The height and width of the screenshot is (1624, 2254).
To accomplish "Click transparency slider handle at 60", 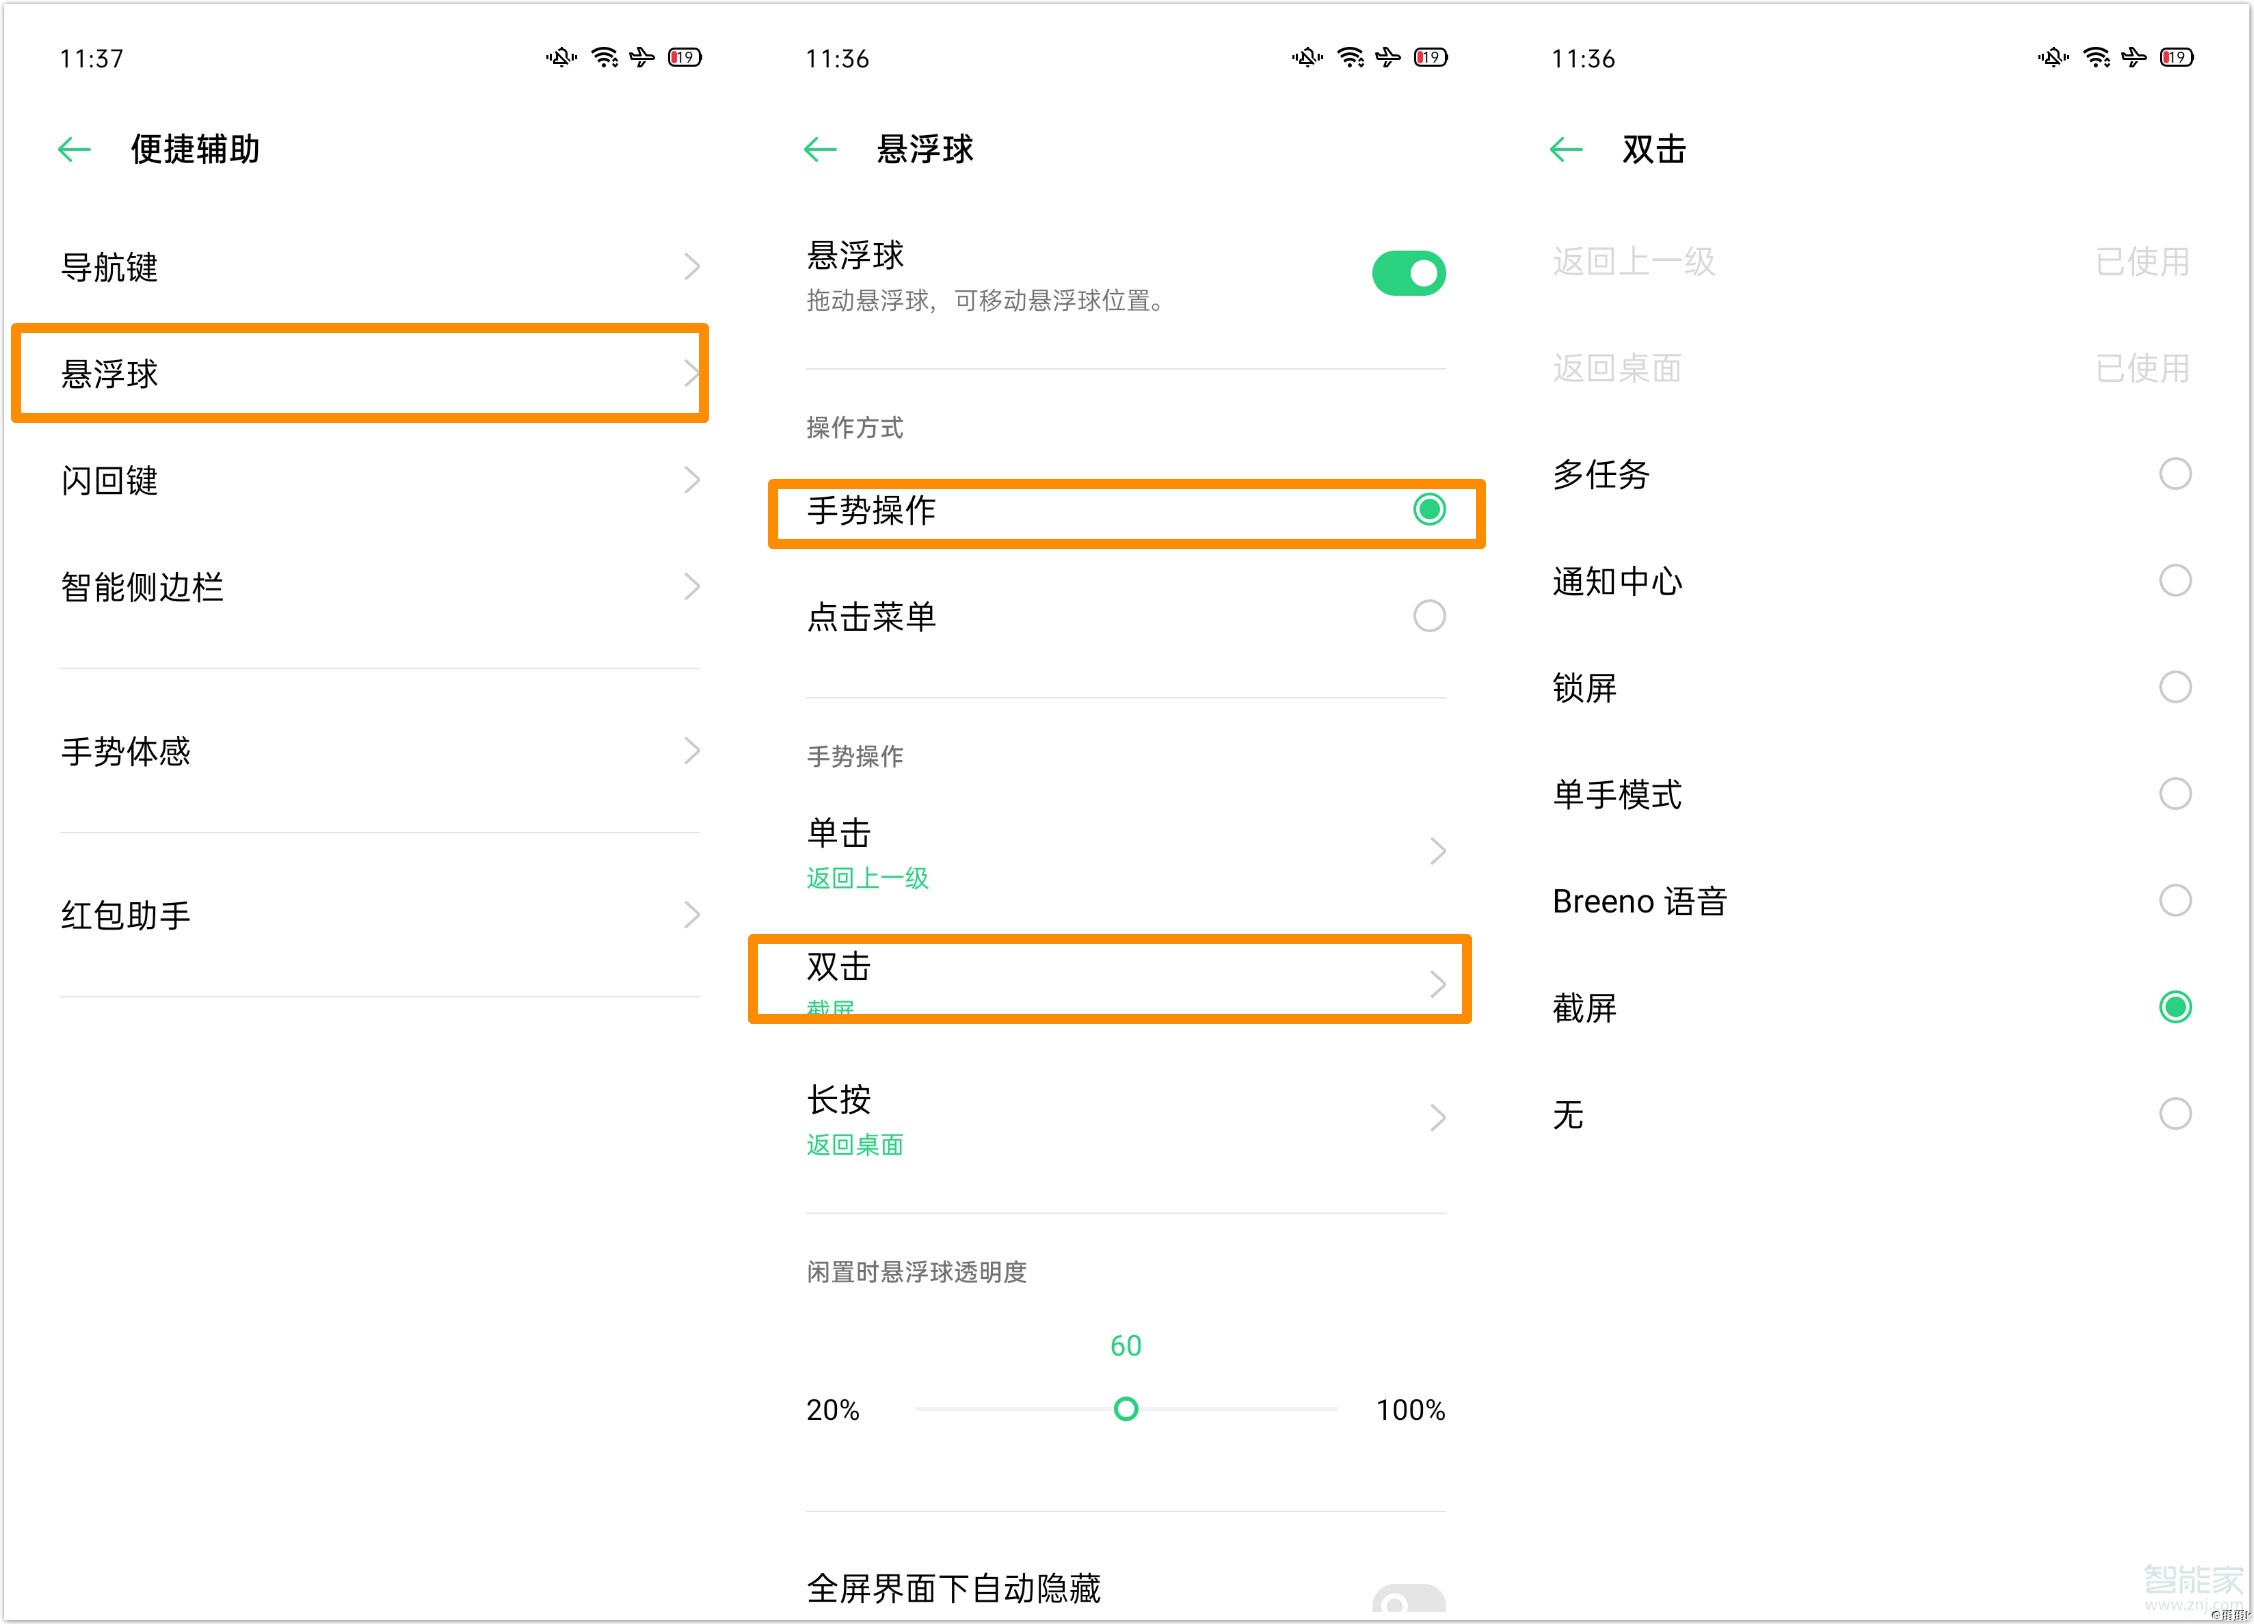I will point(1126,1409).
